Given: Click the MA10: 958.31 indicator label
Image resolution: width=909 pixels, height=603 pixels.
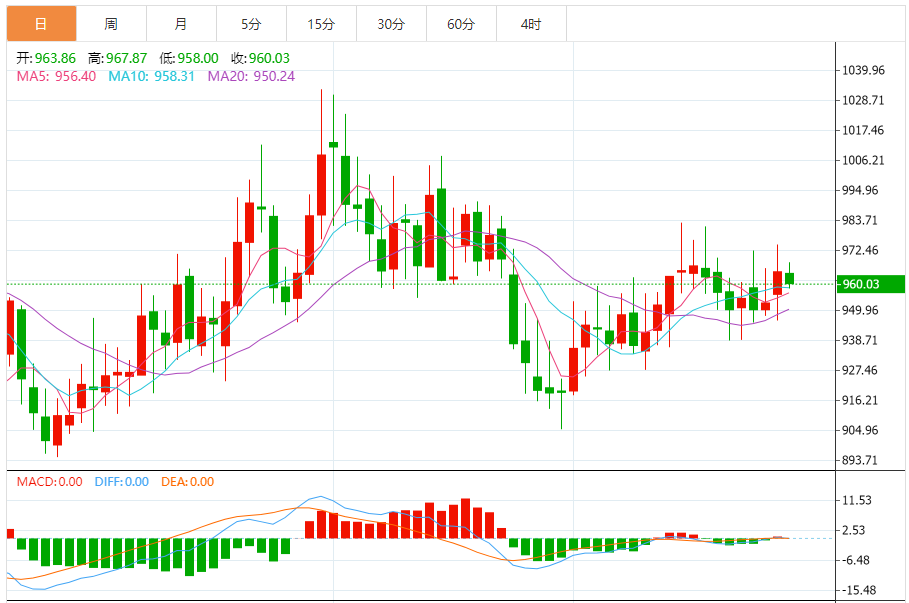Looking at the screenshot, I should tap(151, 77).
